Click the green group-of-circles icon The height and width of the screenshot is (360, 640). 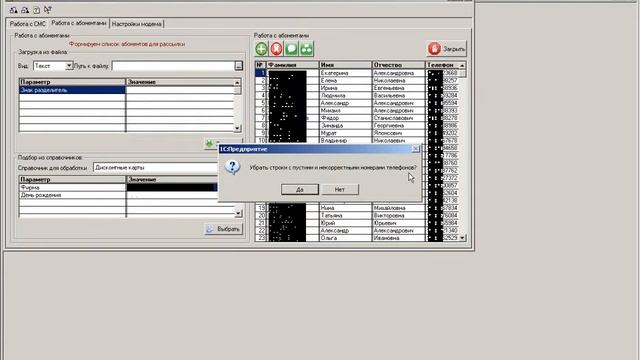point(307,49)
